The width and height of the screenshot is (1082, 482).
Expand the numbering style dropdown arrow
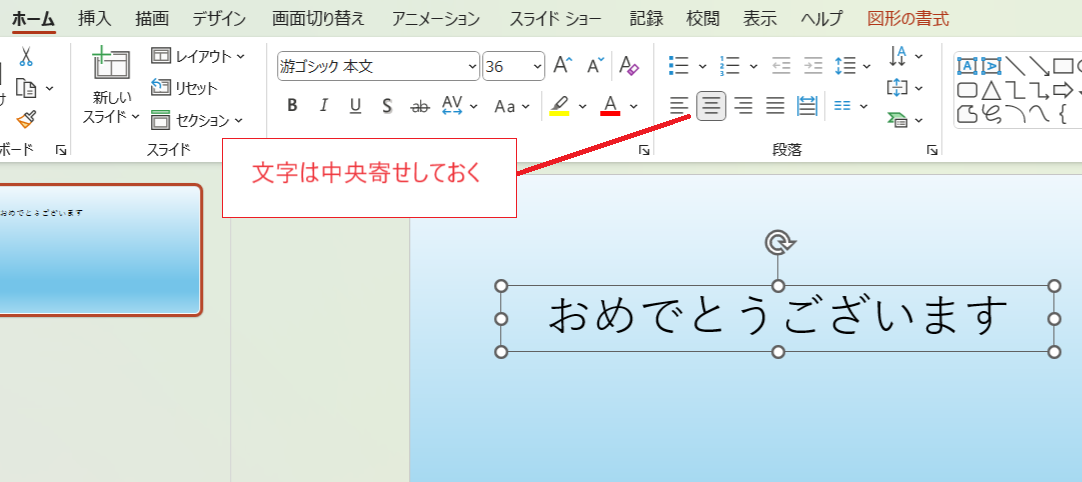click(x=754, y=66)
